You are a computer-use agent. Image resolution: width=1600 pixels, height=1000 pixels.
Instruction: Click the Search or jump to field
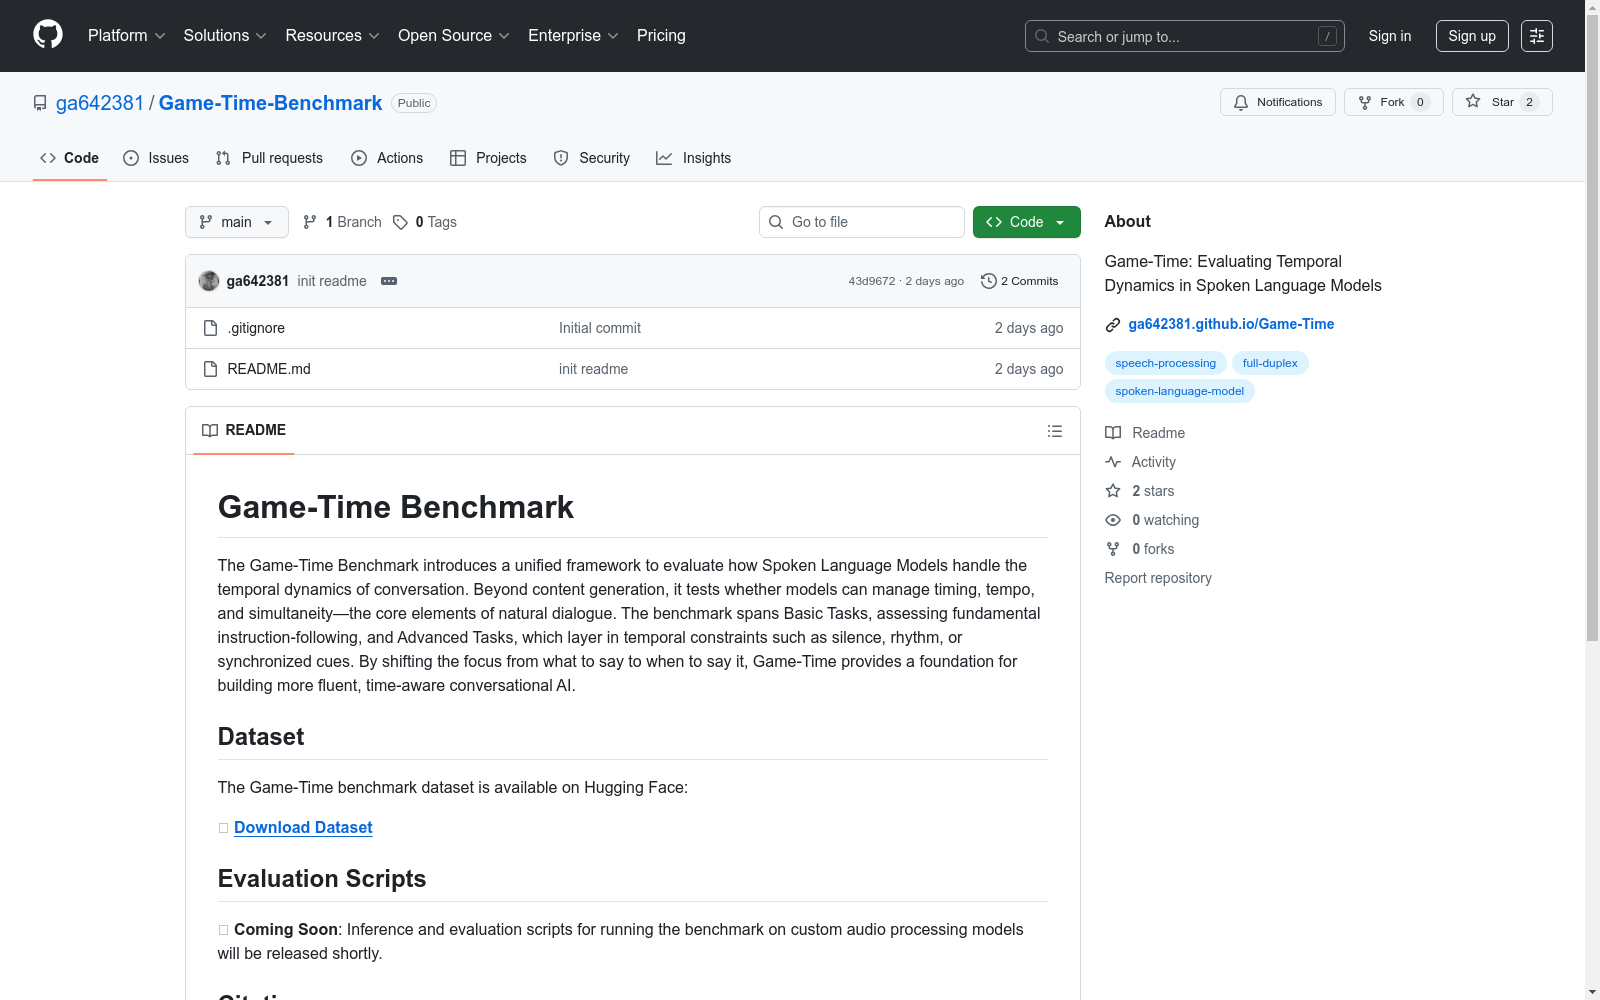click(1185, 36)
